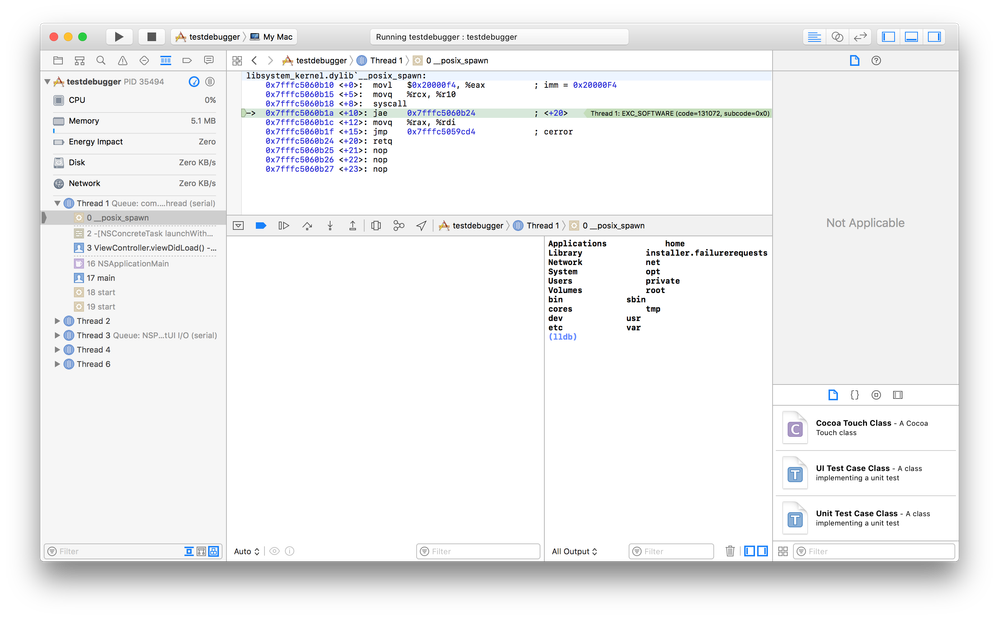Switch to the Quick Help inspector tab
This screenshot has width=999, height=619.
point(876,61)
